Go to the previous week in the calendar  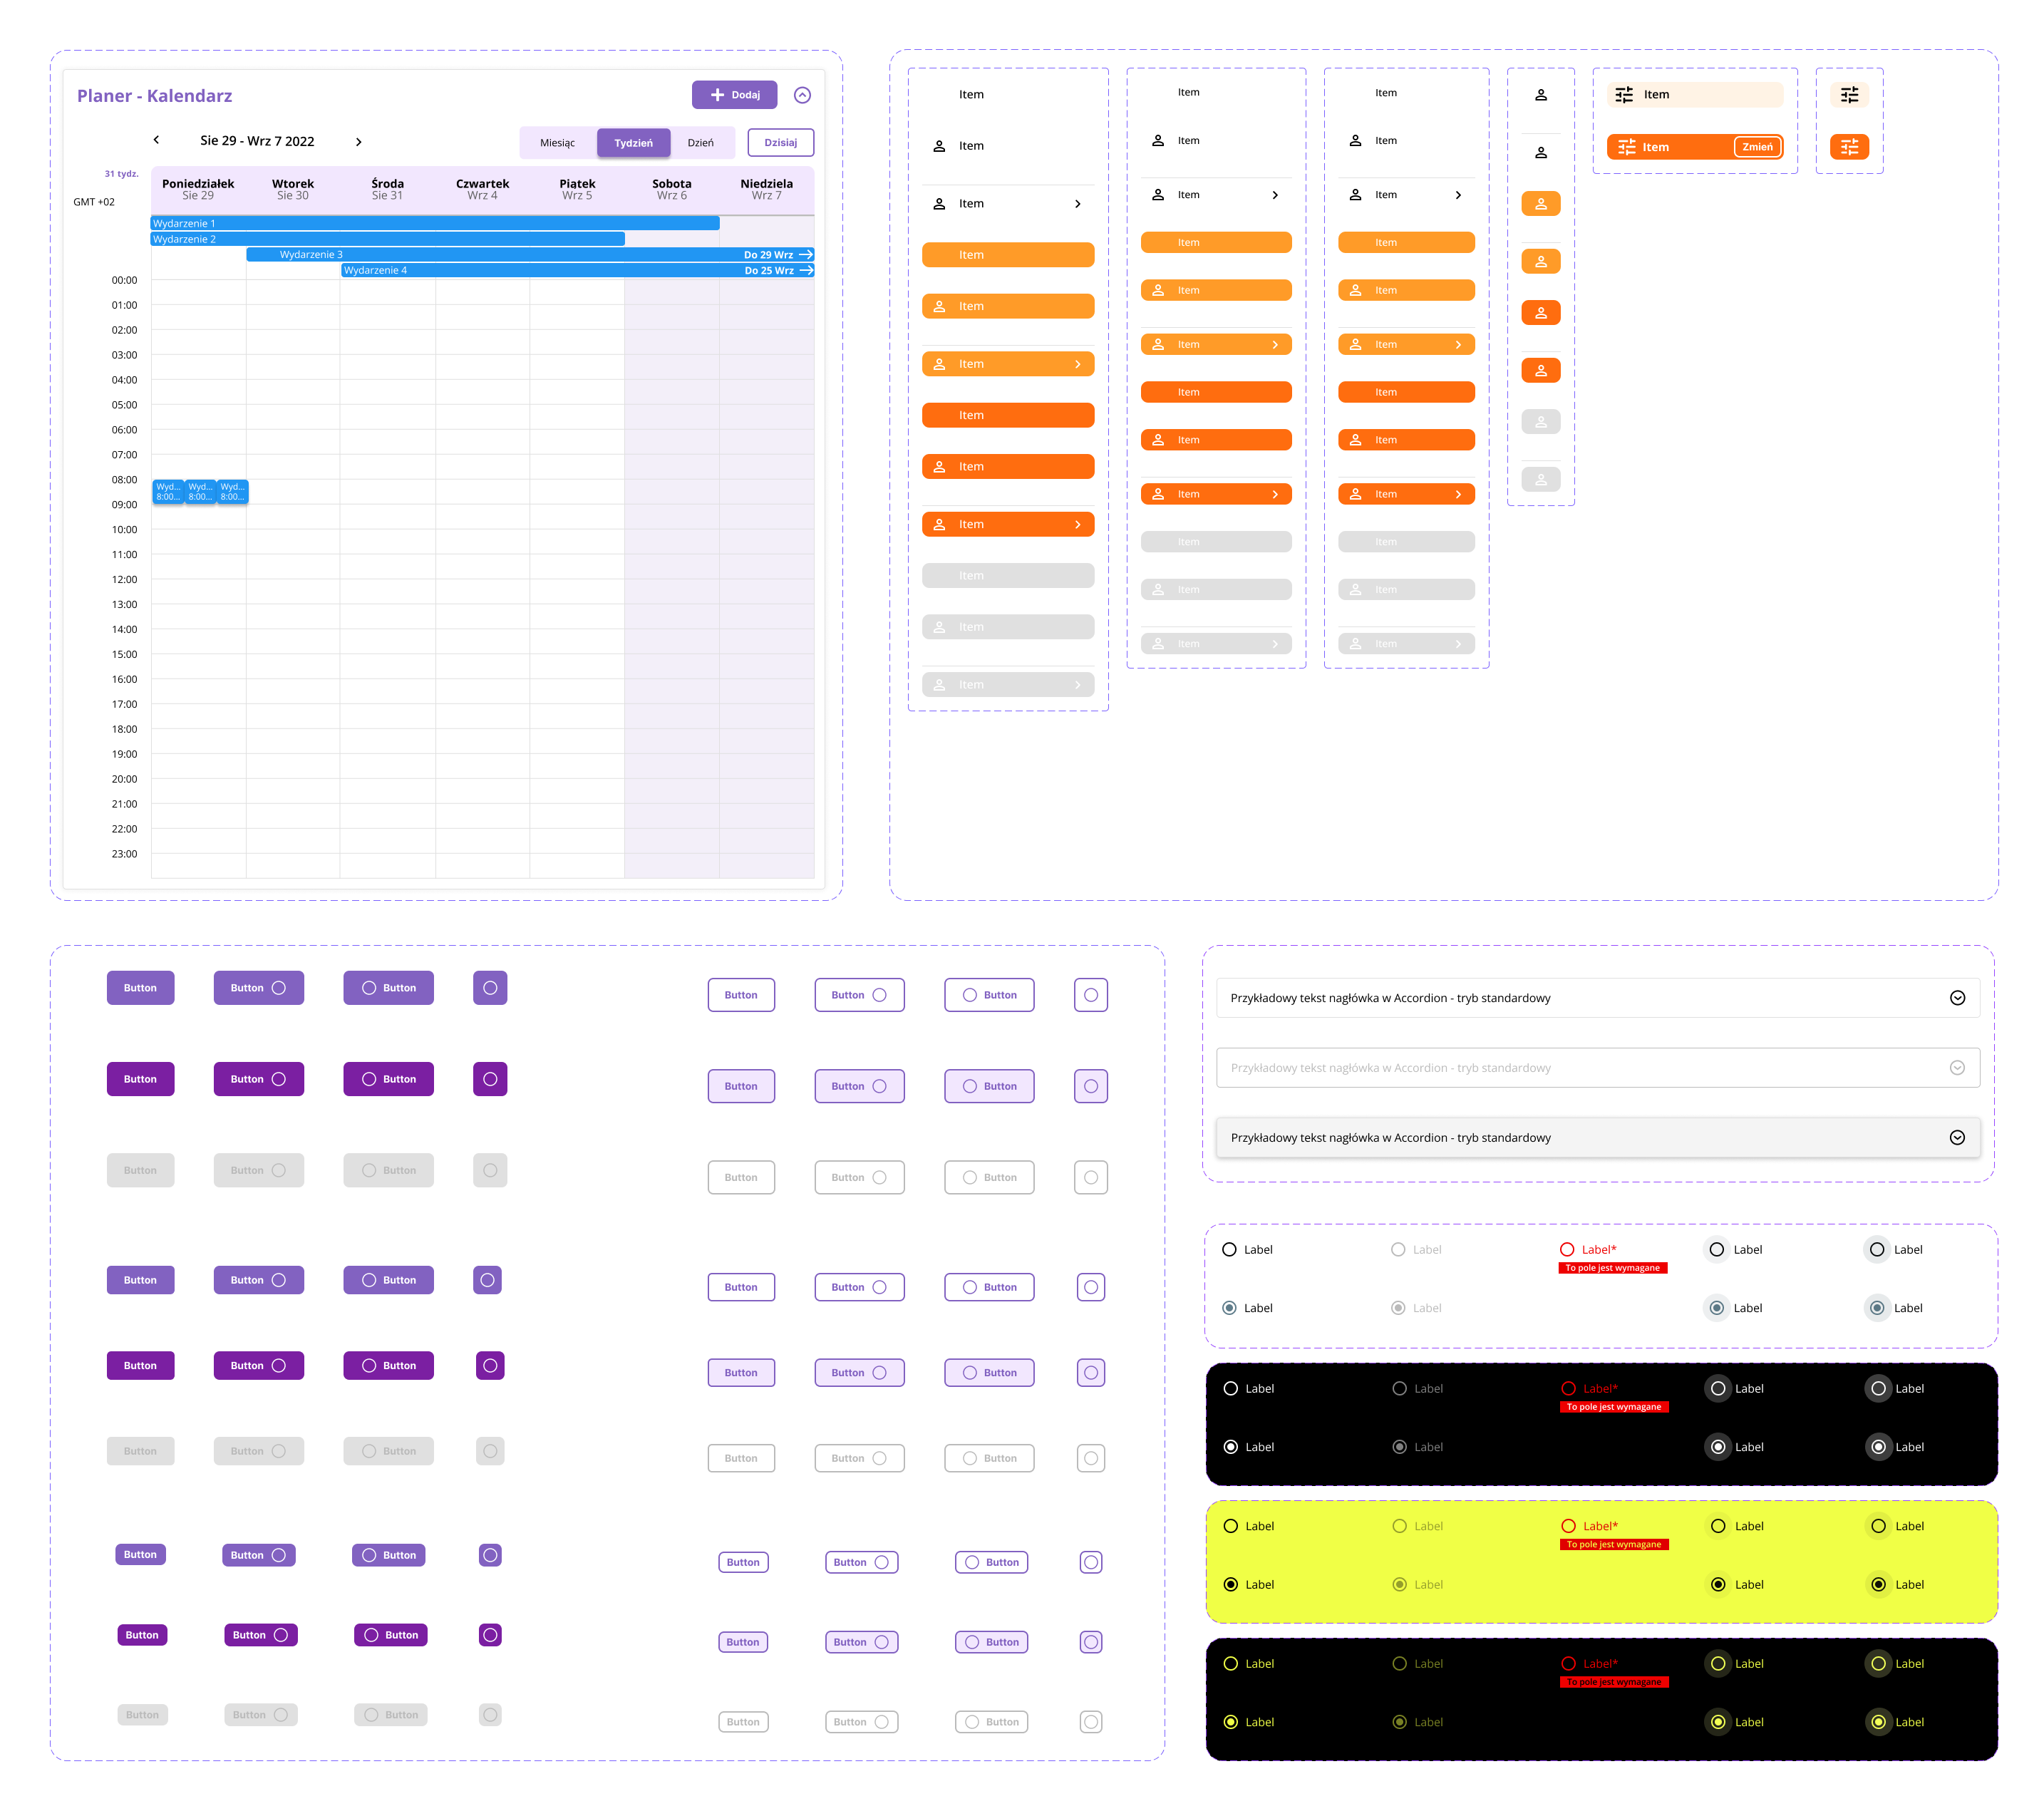point(156,140)
